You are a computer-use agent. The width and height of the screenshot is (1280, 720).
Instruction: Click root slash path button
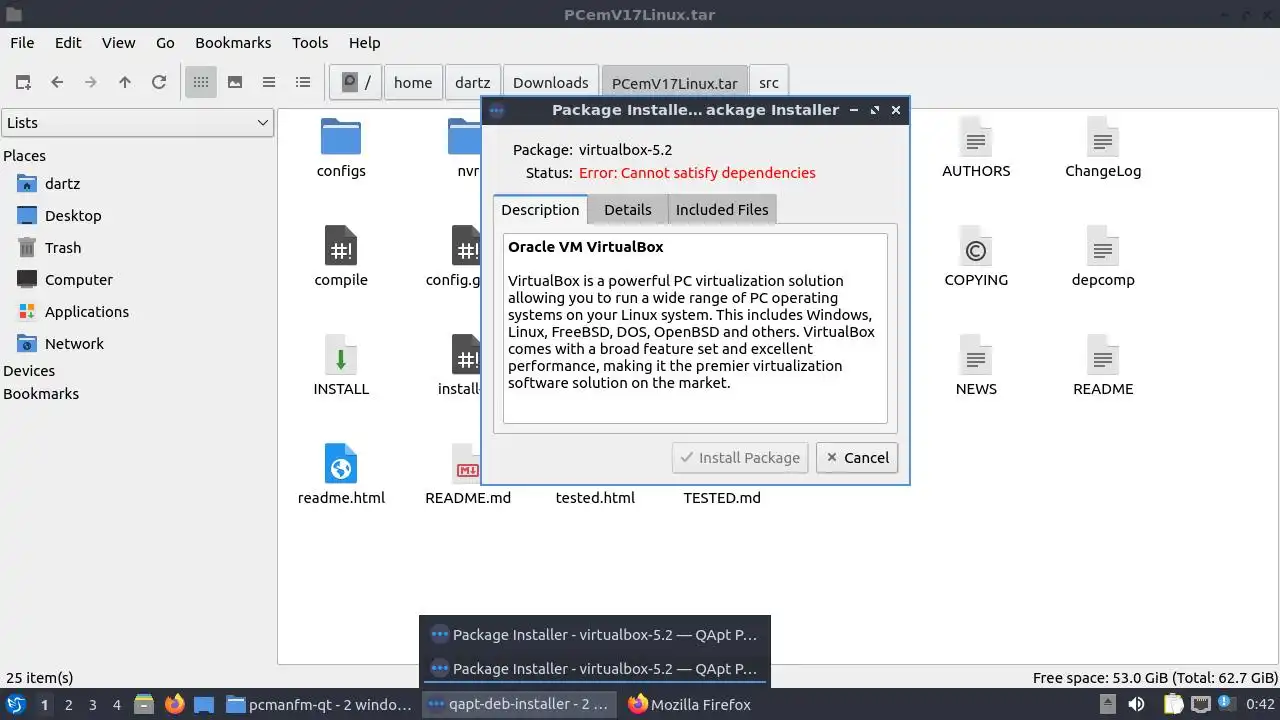tap(356, 83)
